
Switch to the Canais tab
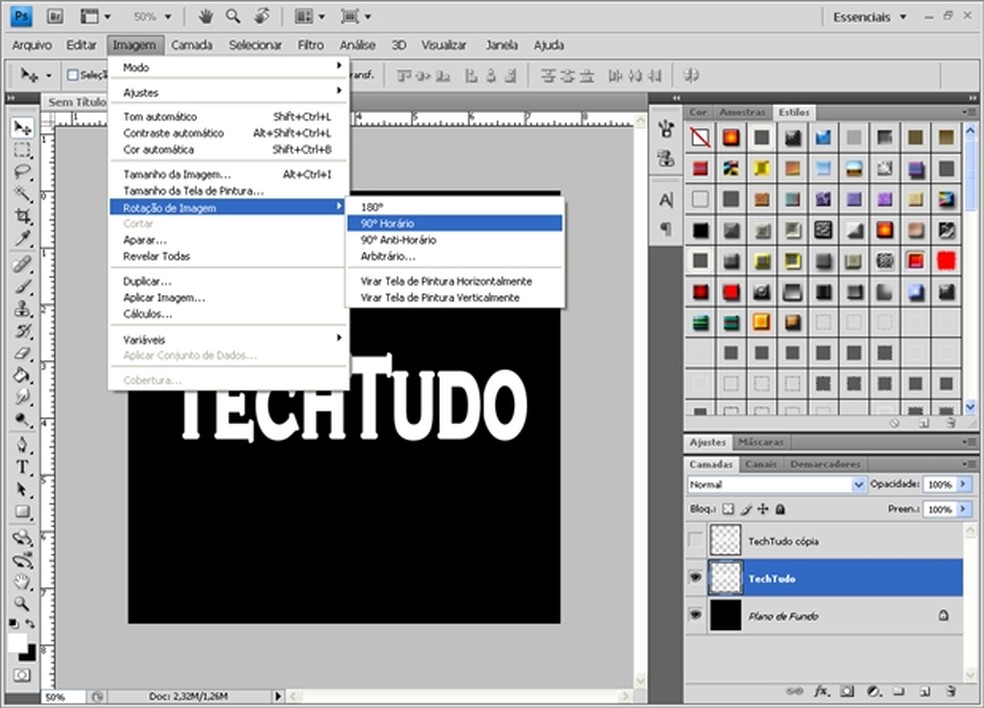pos(761,464)
